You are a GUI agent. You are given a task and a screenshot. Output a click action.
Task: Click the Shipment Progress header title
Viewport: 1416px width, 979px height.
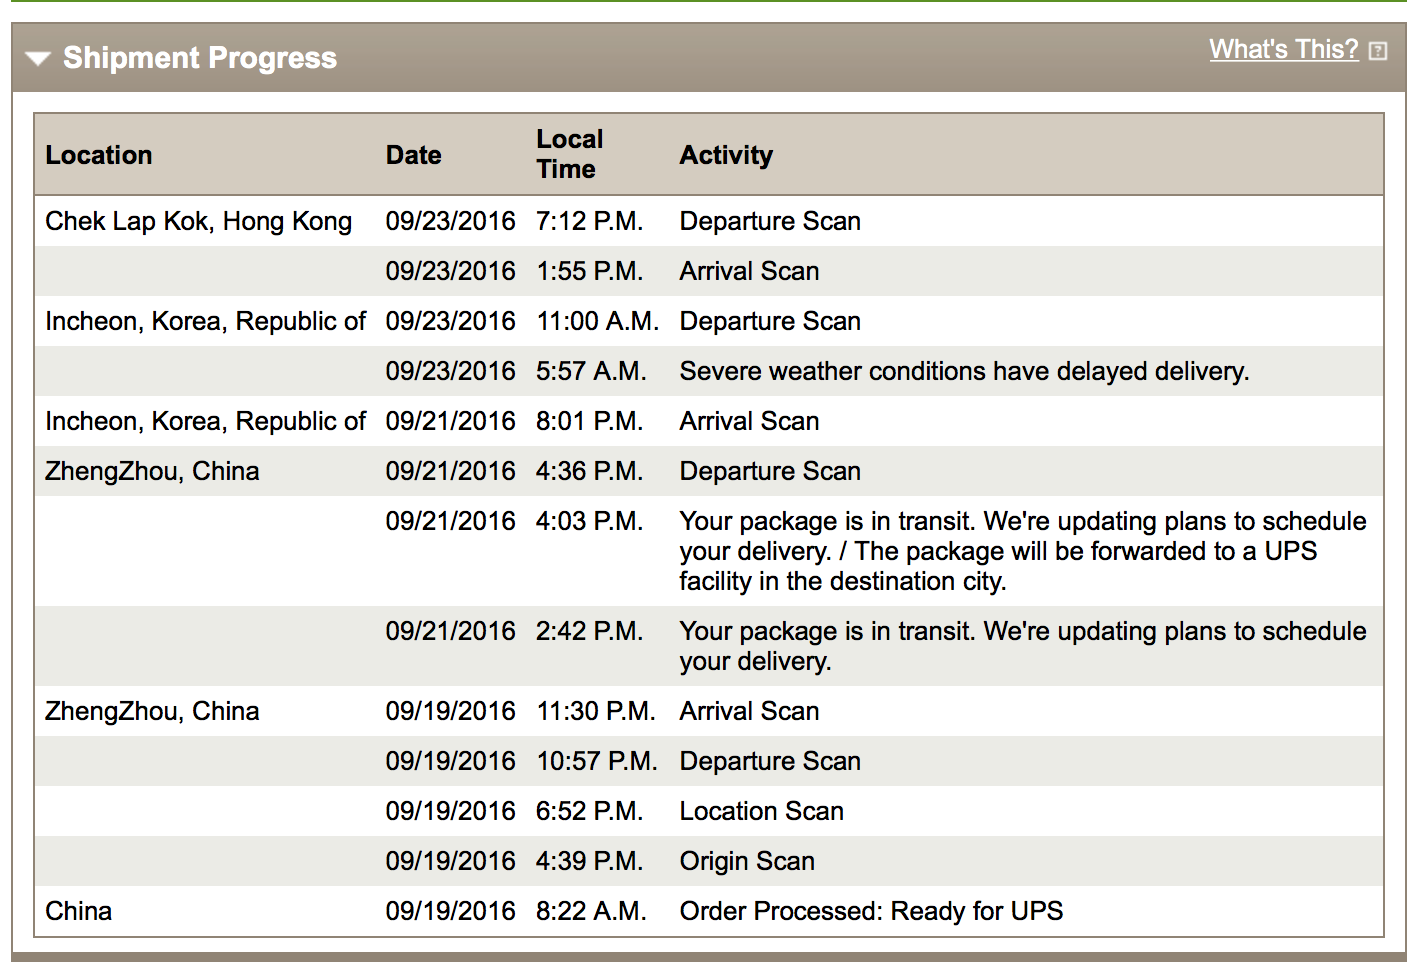pyautogui.click(x=200, y=58)
